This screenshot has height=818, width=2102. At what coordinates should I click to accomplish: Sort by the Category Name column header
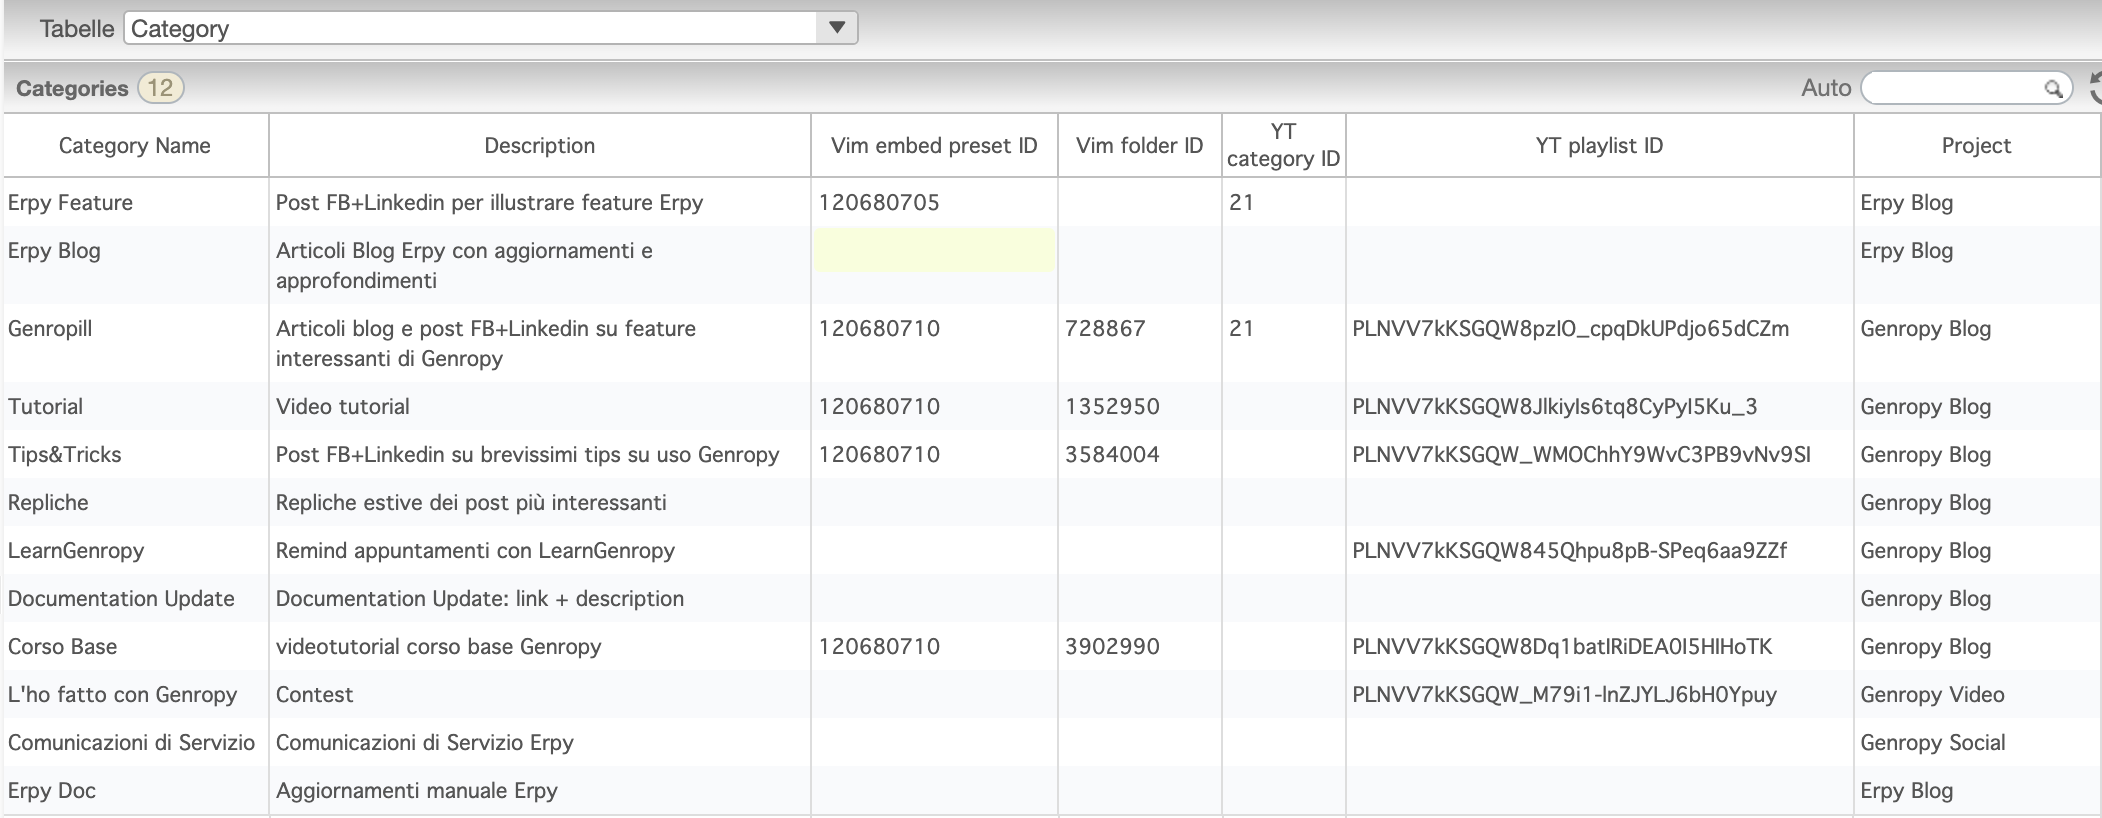point(135,146)
